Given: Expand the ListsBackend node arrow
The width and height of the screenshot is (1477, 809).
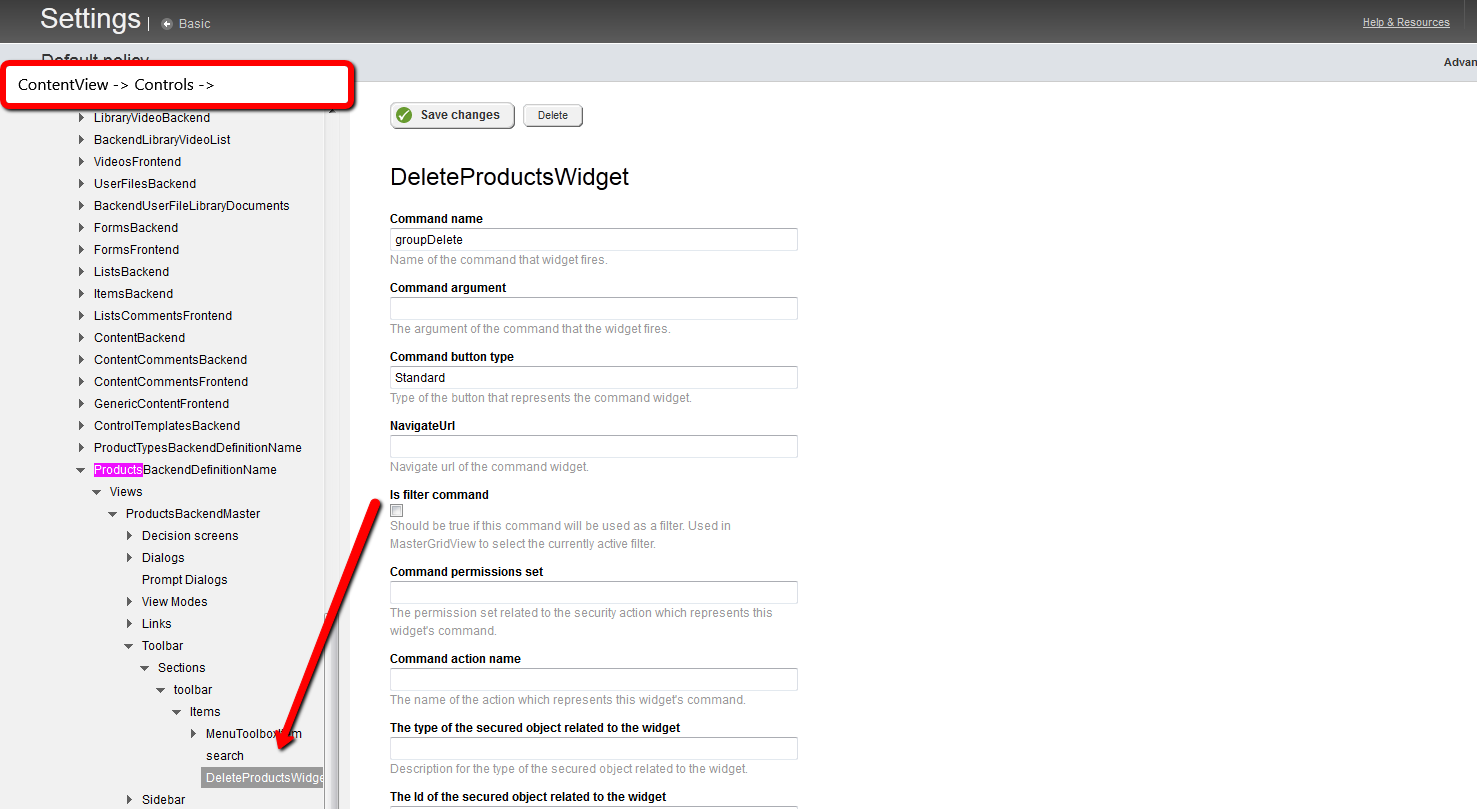Looking at the screenshot, I should point(82,272).
